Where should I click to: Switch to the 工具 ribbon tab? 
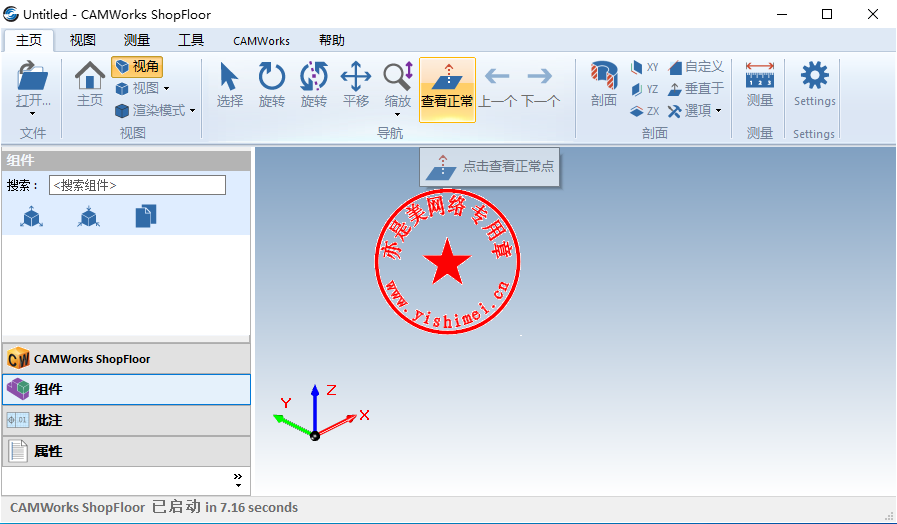(190, 40)
